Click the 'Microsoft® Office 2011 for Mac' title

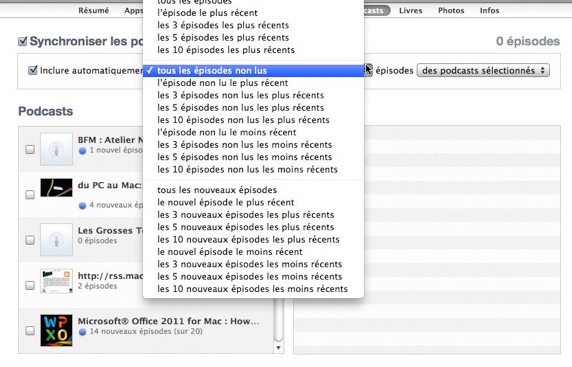point(168,321)
